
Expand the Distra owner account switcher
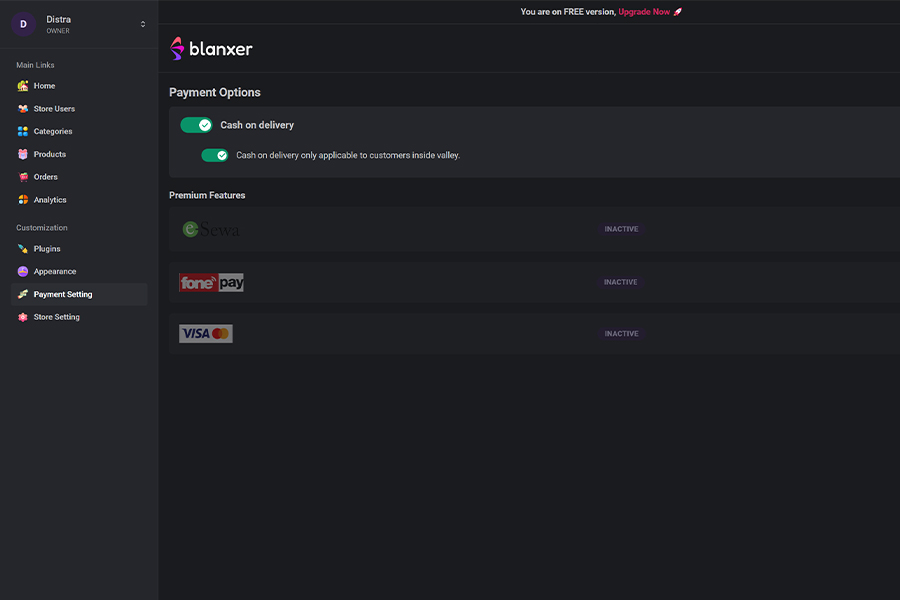pos(142,24)
